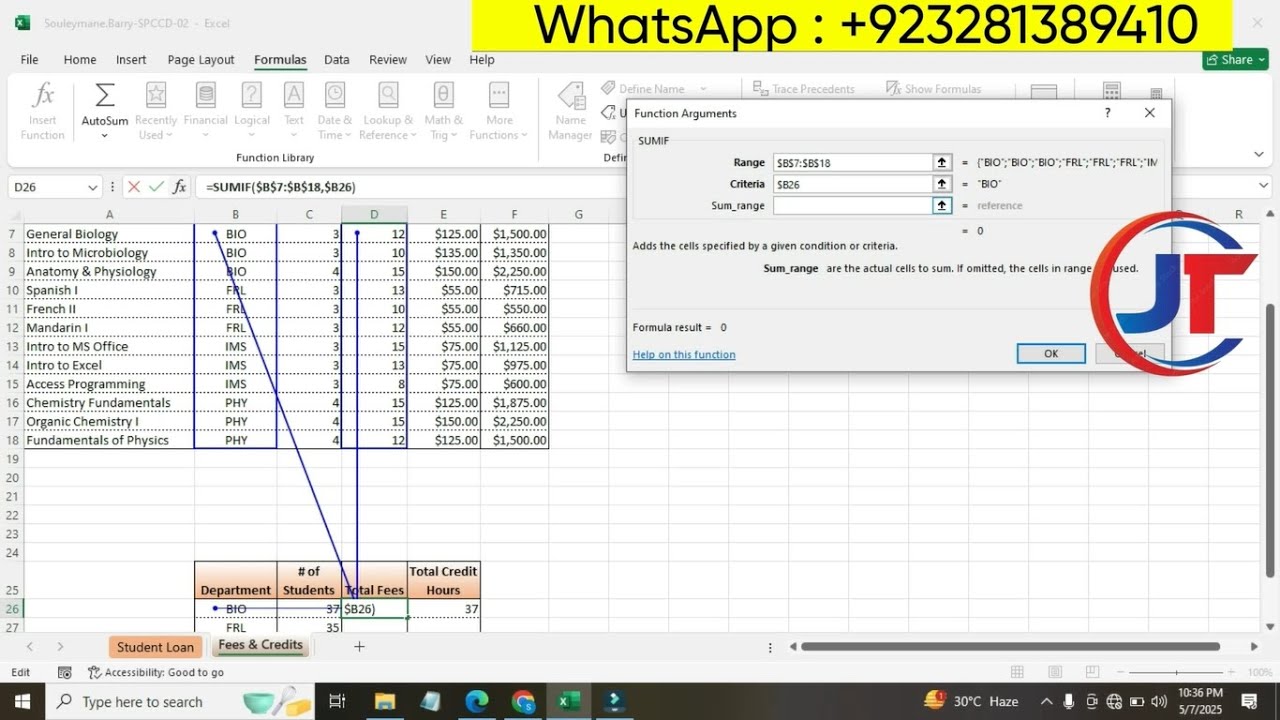The image size is (1280, 720).
Task: Open Windows Start menu
Action: [22, 701]
